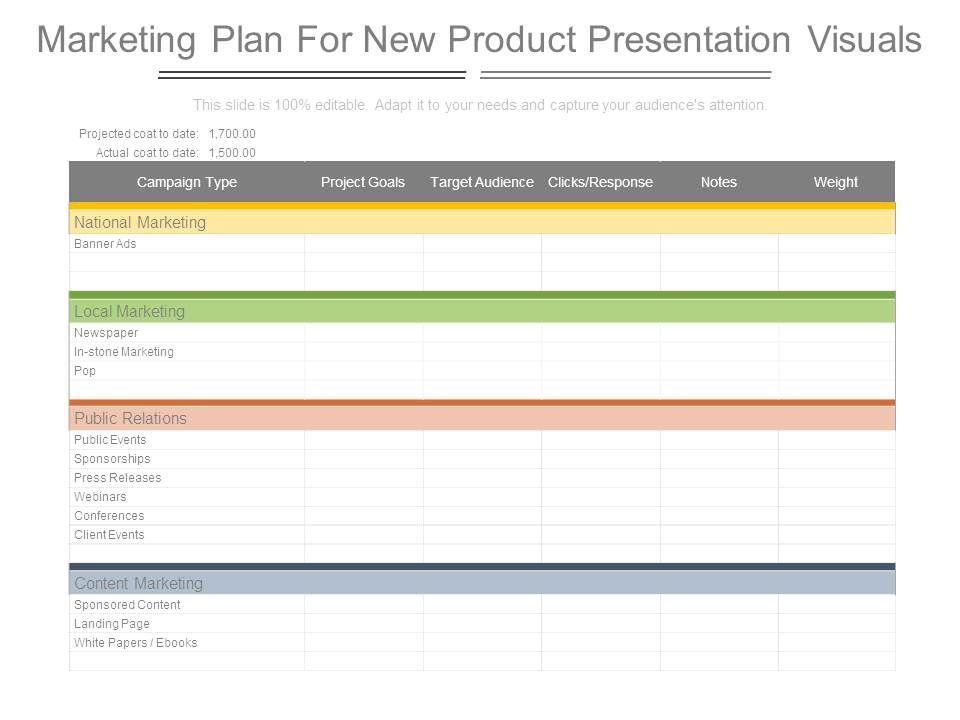The width and height of the screenshot is (960, 720).
Task: Click the Clicks/Response column header
Action: (x=600, y=182)
